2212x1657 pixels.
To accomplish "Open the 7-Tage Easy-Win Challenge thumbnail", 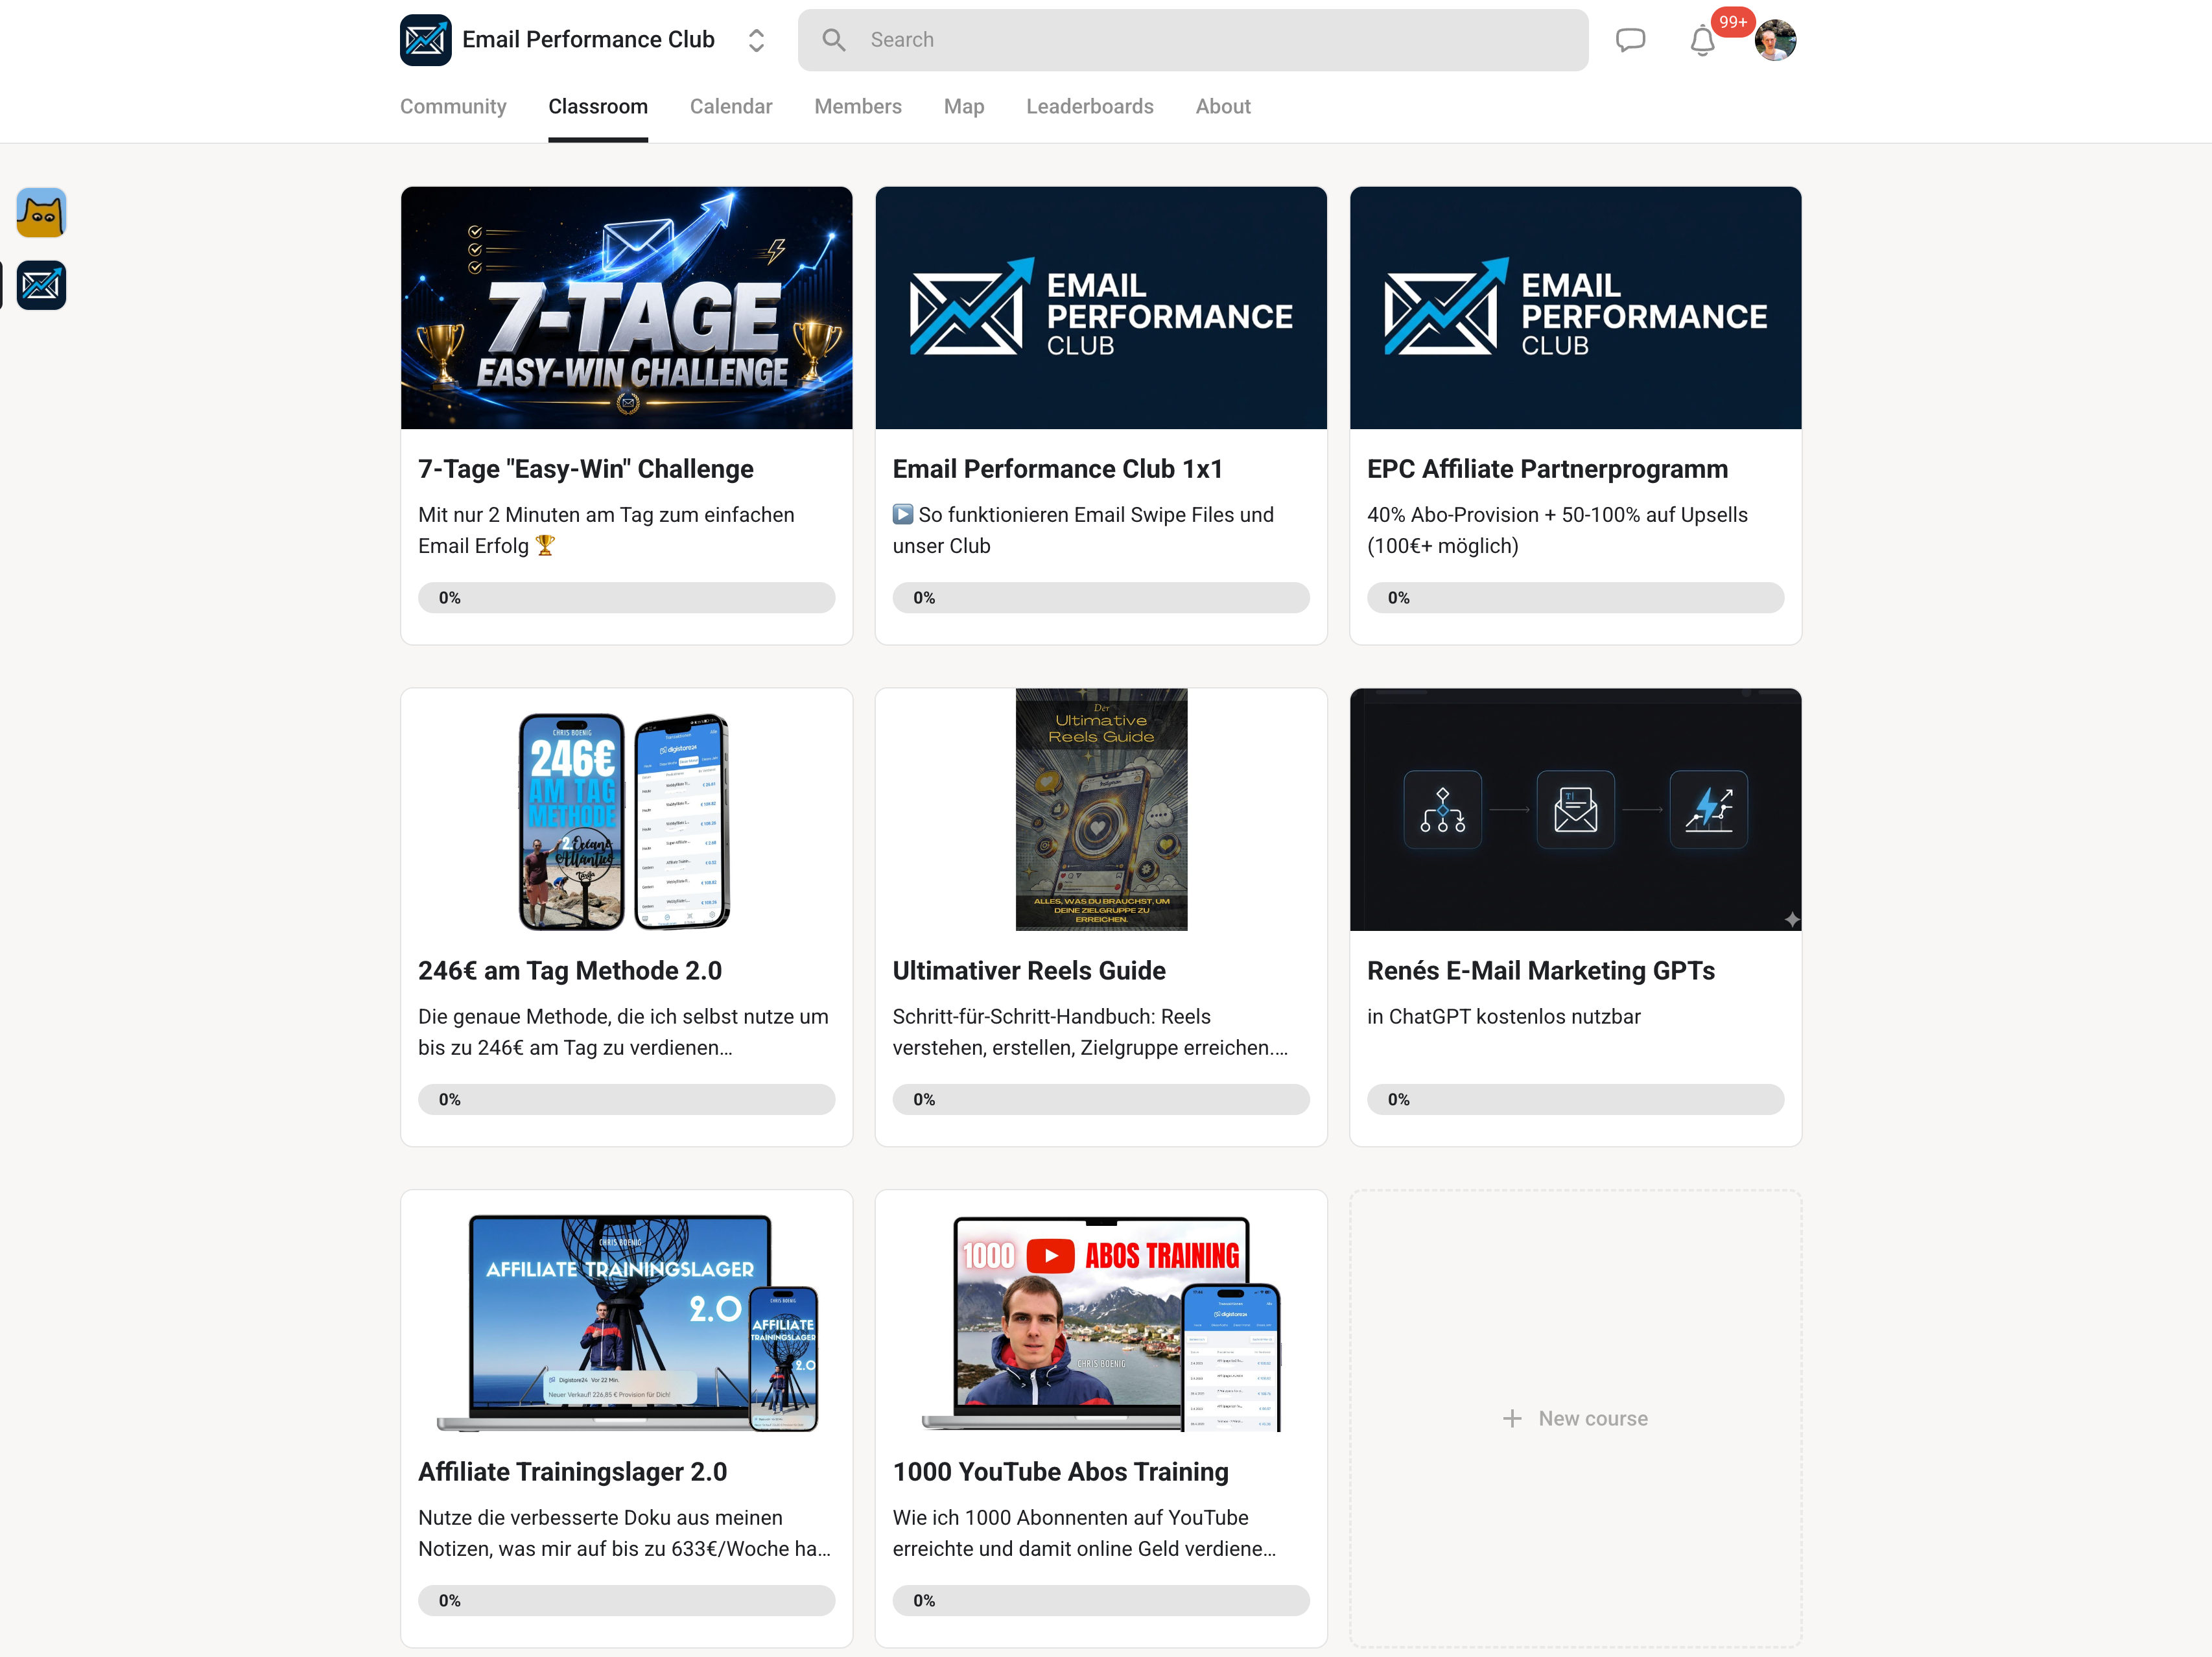I will pos(627,308).
